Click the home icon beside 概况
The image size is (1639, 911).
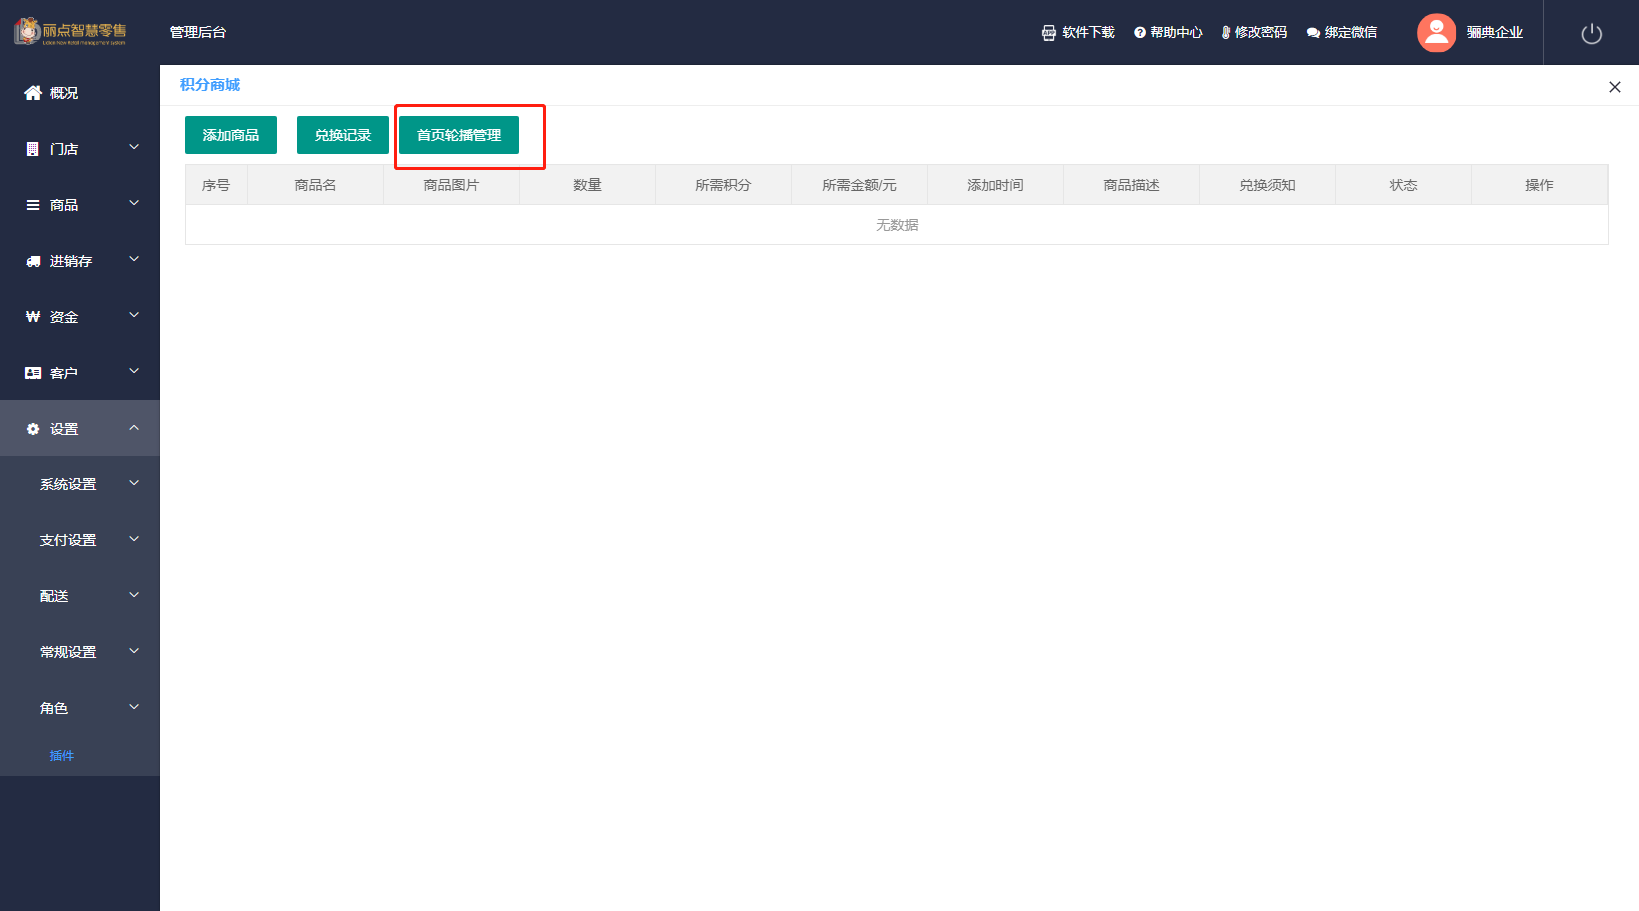point(33,93)
